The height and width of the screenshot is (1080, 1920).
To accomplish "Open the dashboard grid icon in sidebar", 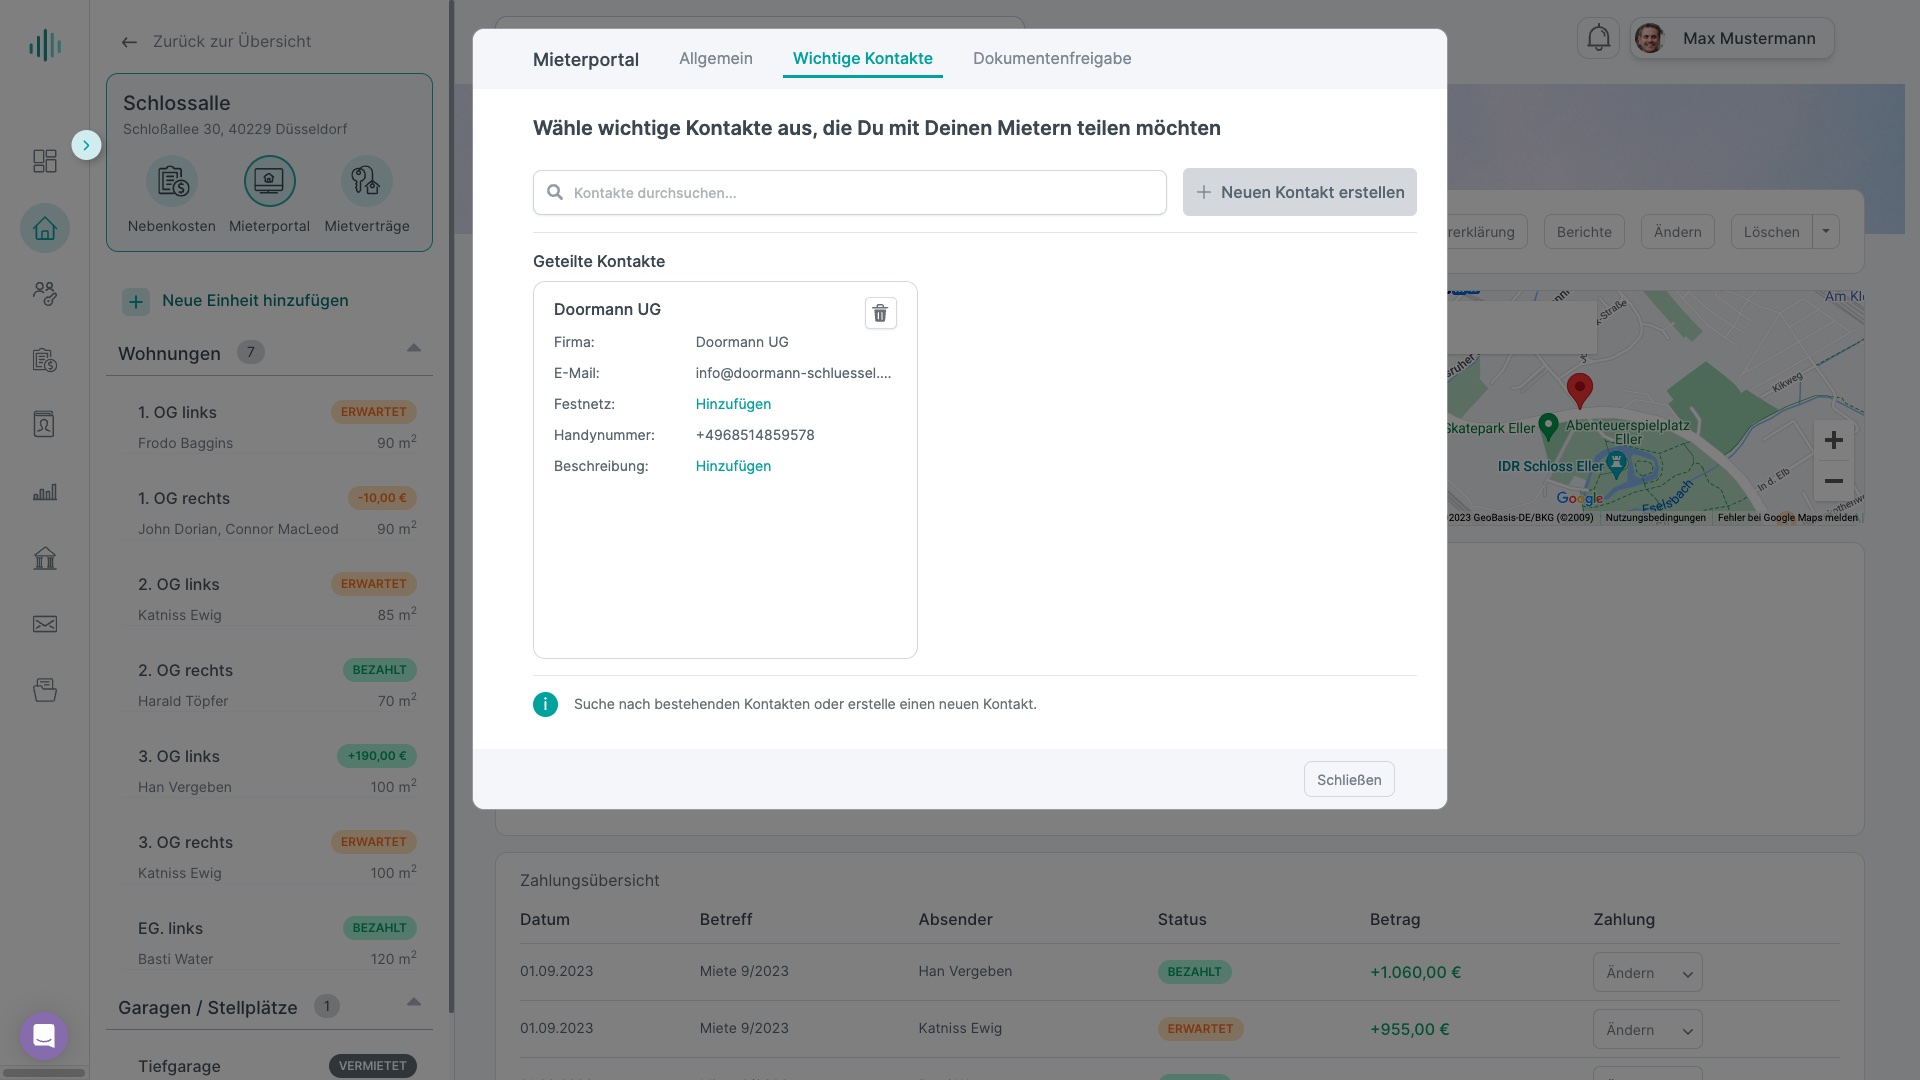I will [x=45, y=161].
